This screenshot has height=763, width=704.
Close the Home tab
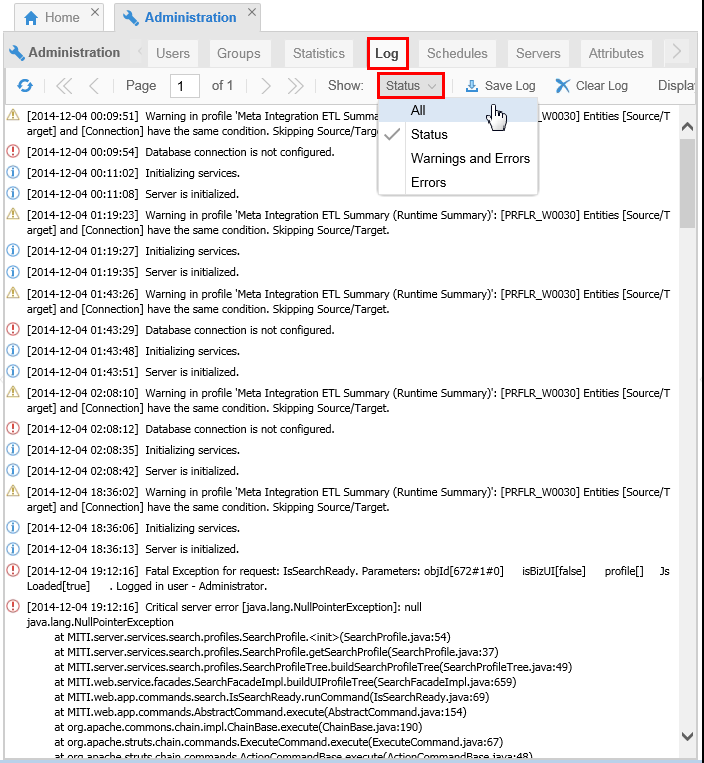coord(95,12)
